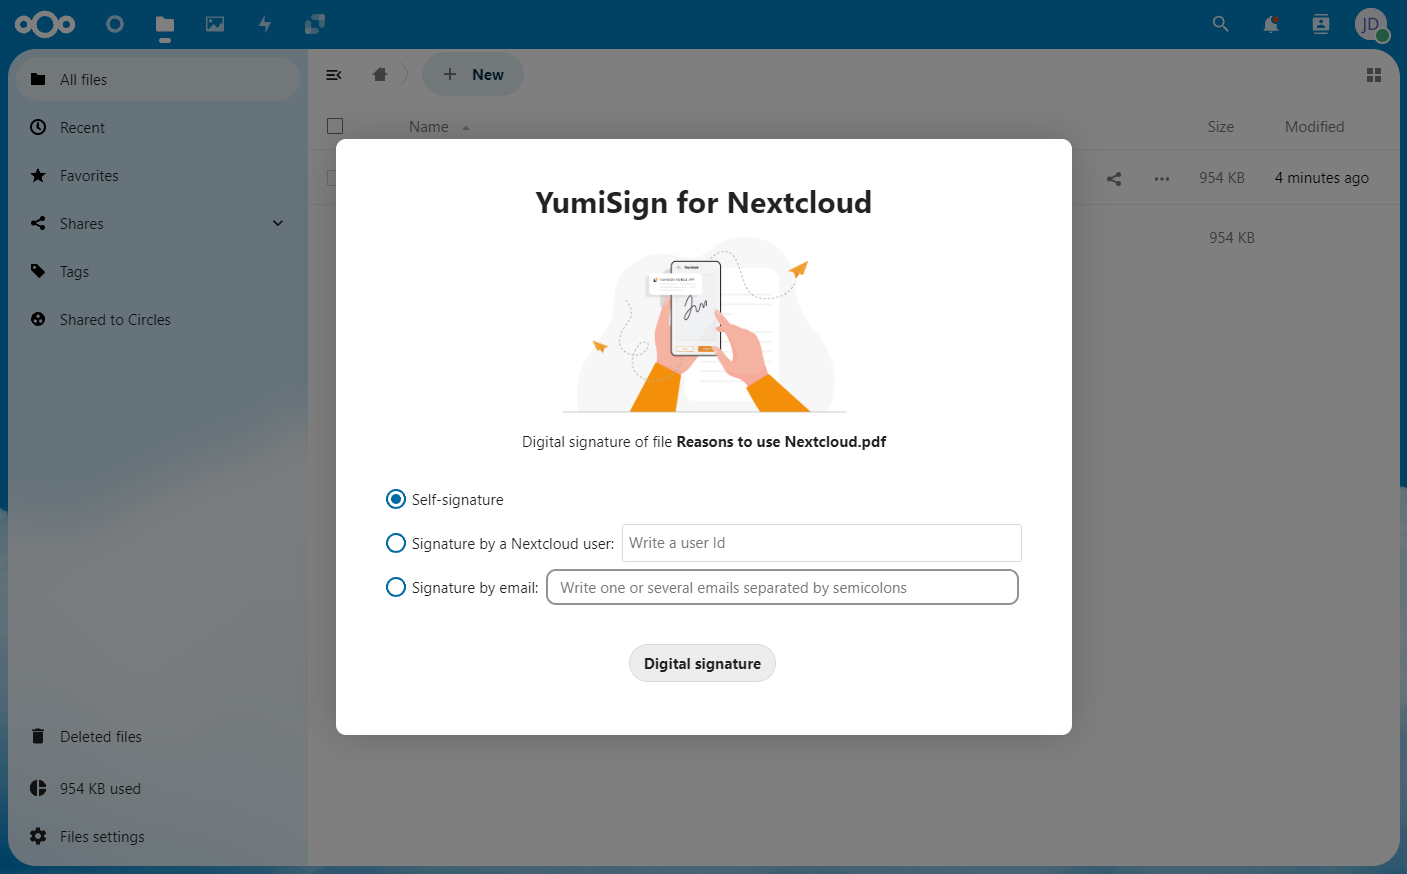This screenshot has height=874, width=1407.
Task: Sort by Size column header
Action: coord(1220,127)
